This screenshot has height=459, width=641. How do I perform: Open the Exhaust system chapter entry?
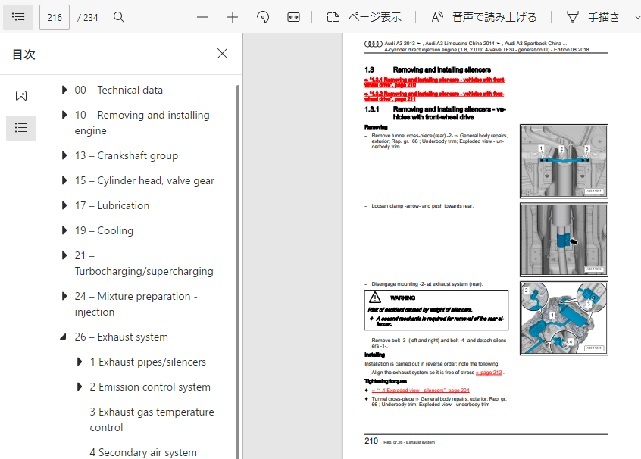point(121,337)
